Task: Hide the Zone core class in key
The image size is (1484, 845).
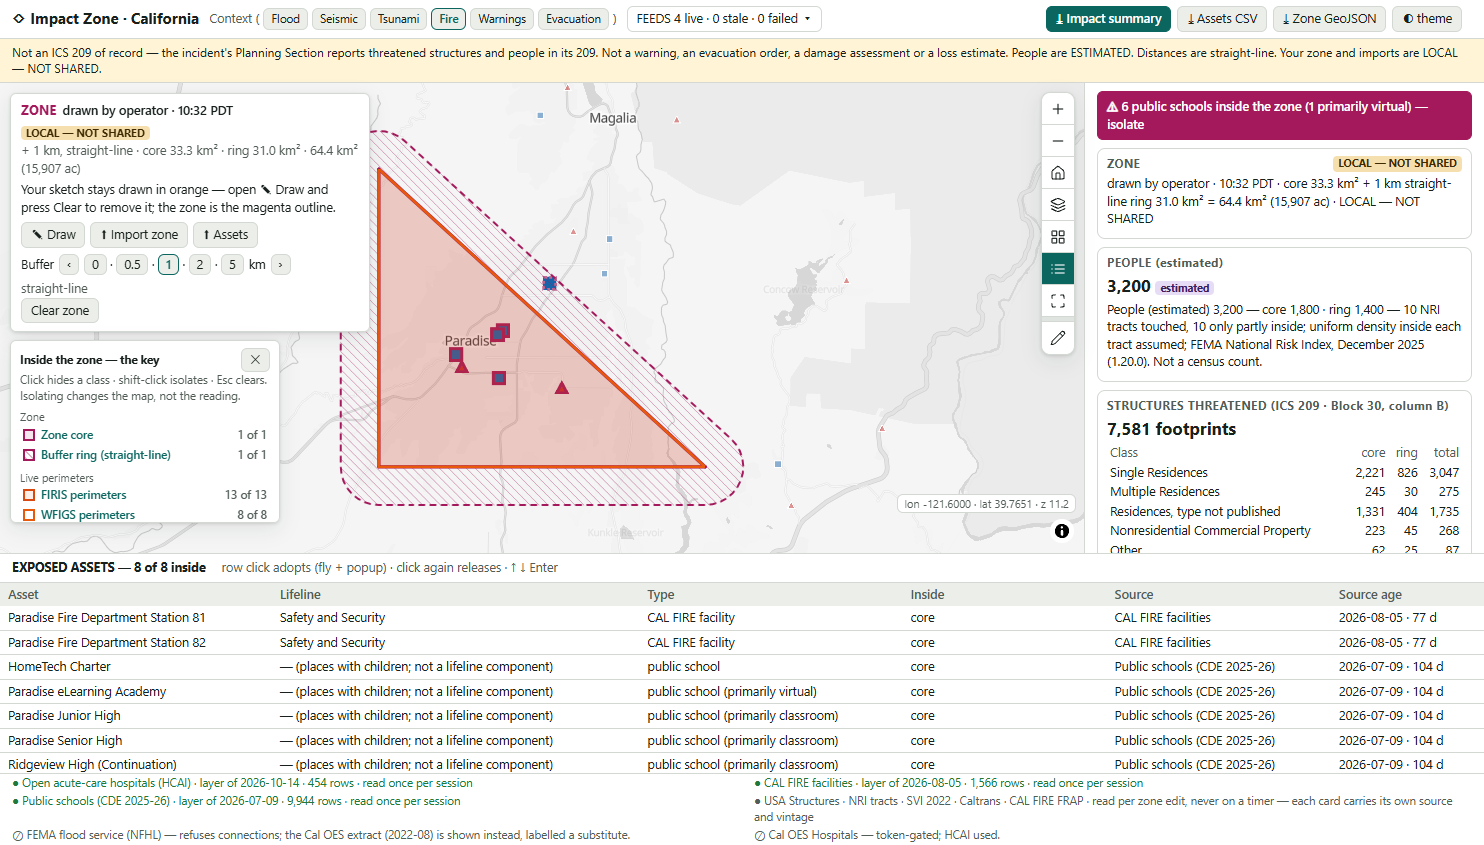Action: click(145, 435)
